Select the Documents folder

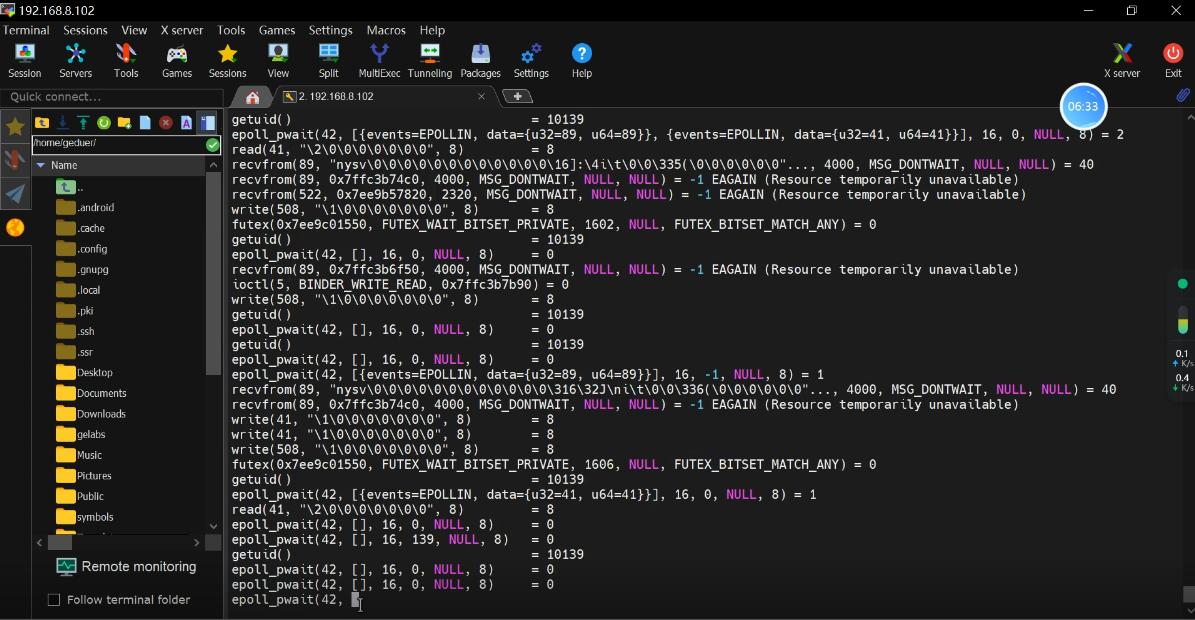[91, 393]
